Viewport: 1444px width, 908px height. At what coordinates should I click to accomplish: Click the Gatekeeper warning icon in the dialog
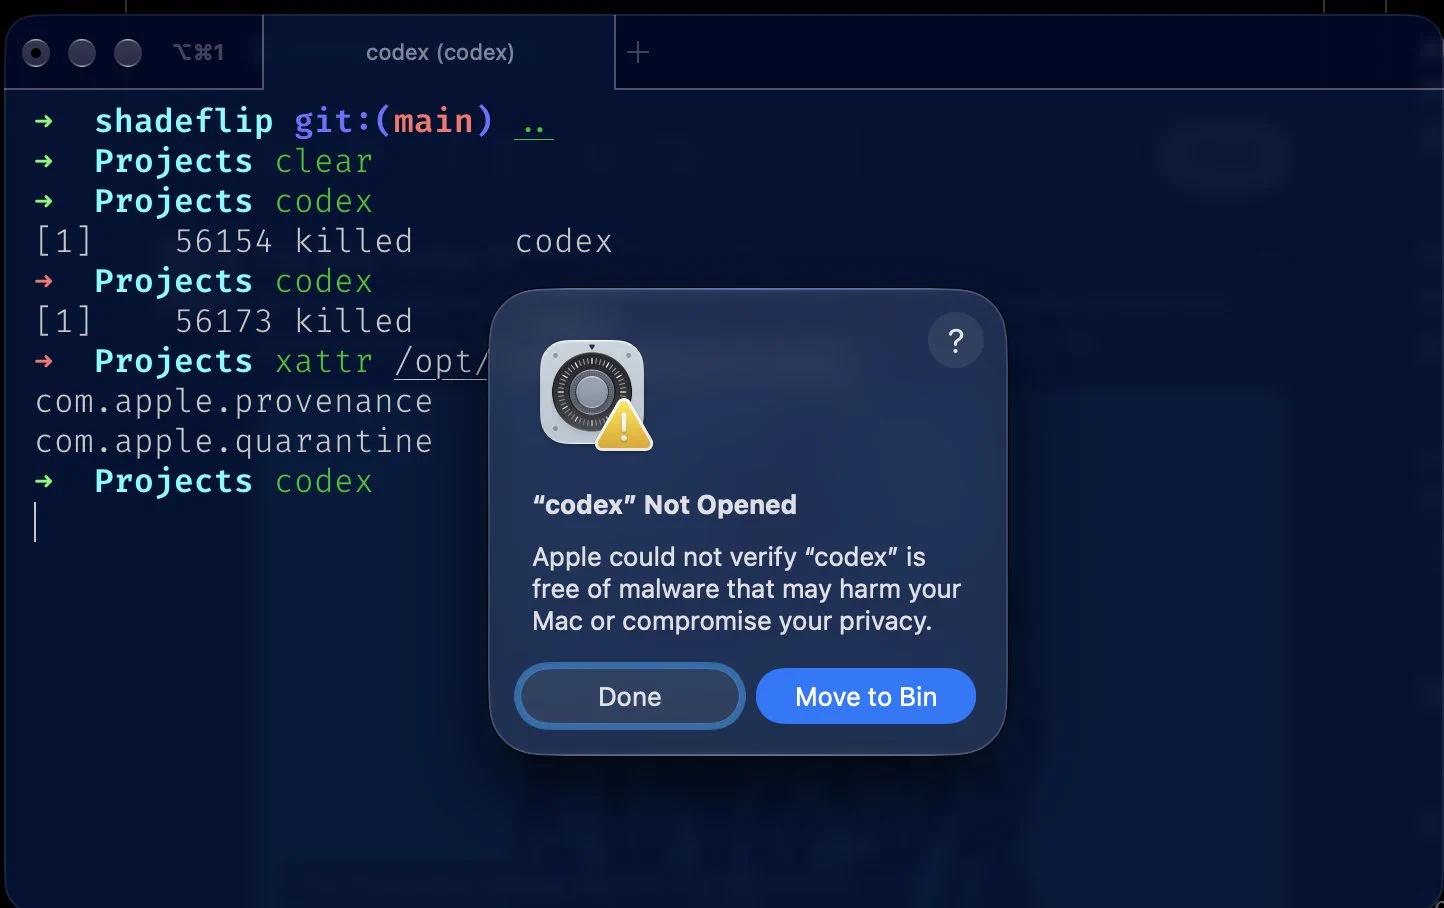(596, 395)
